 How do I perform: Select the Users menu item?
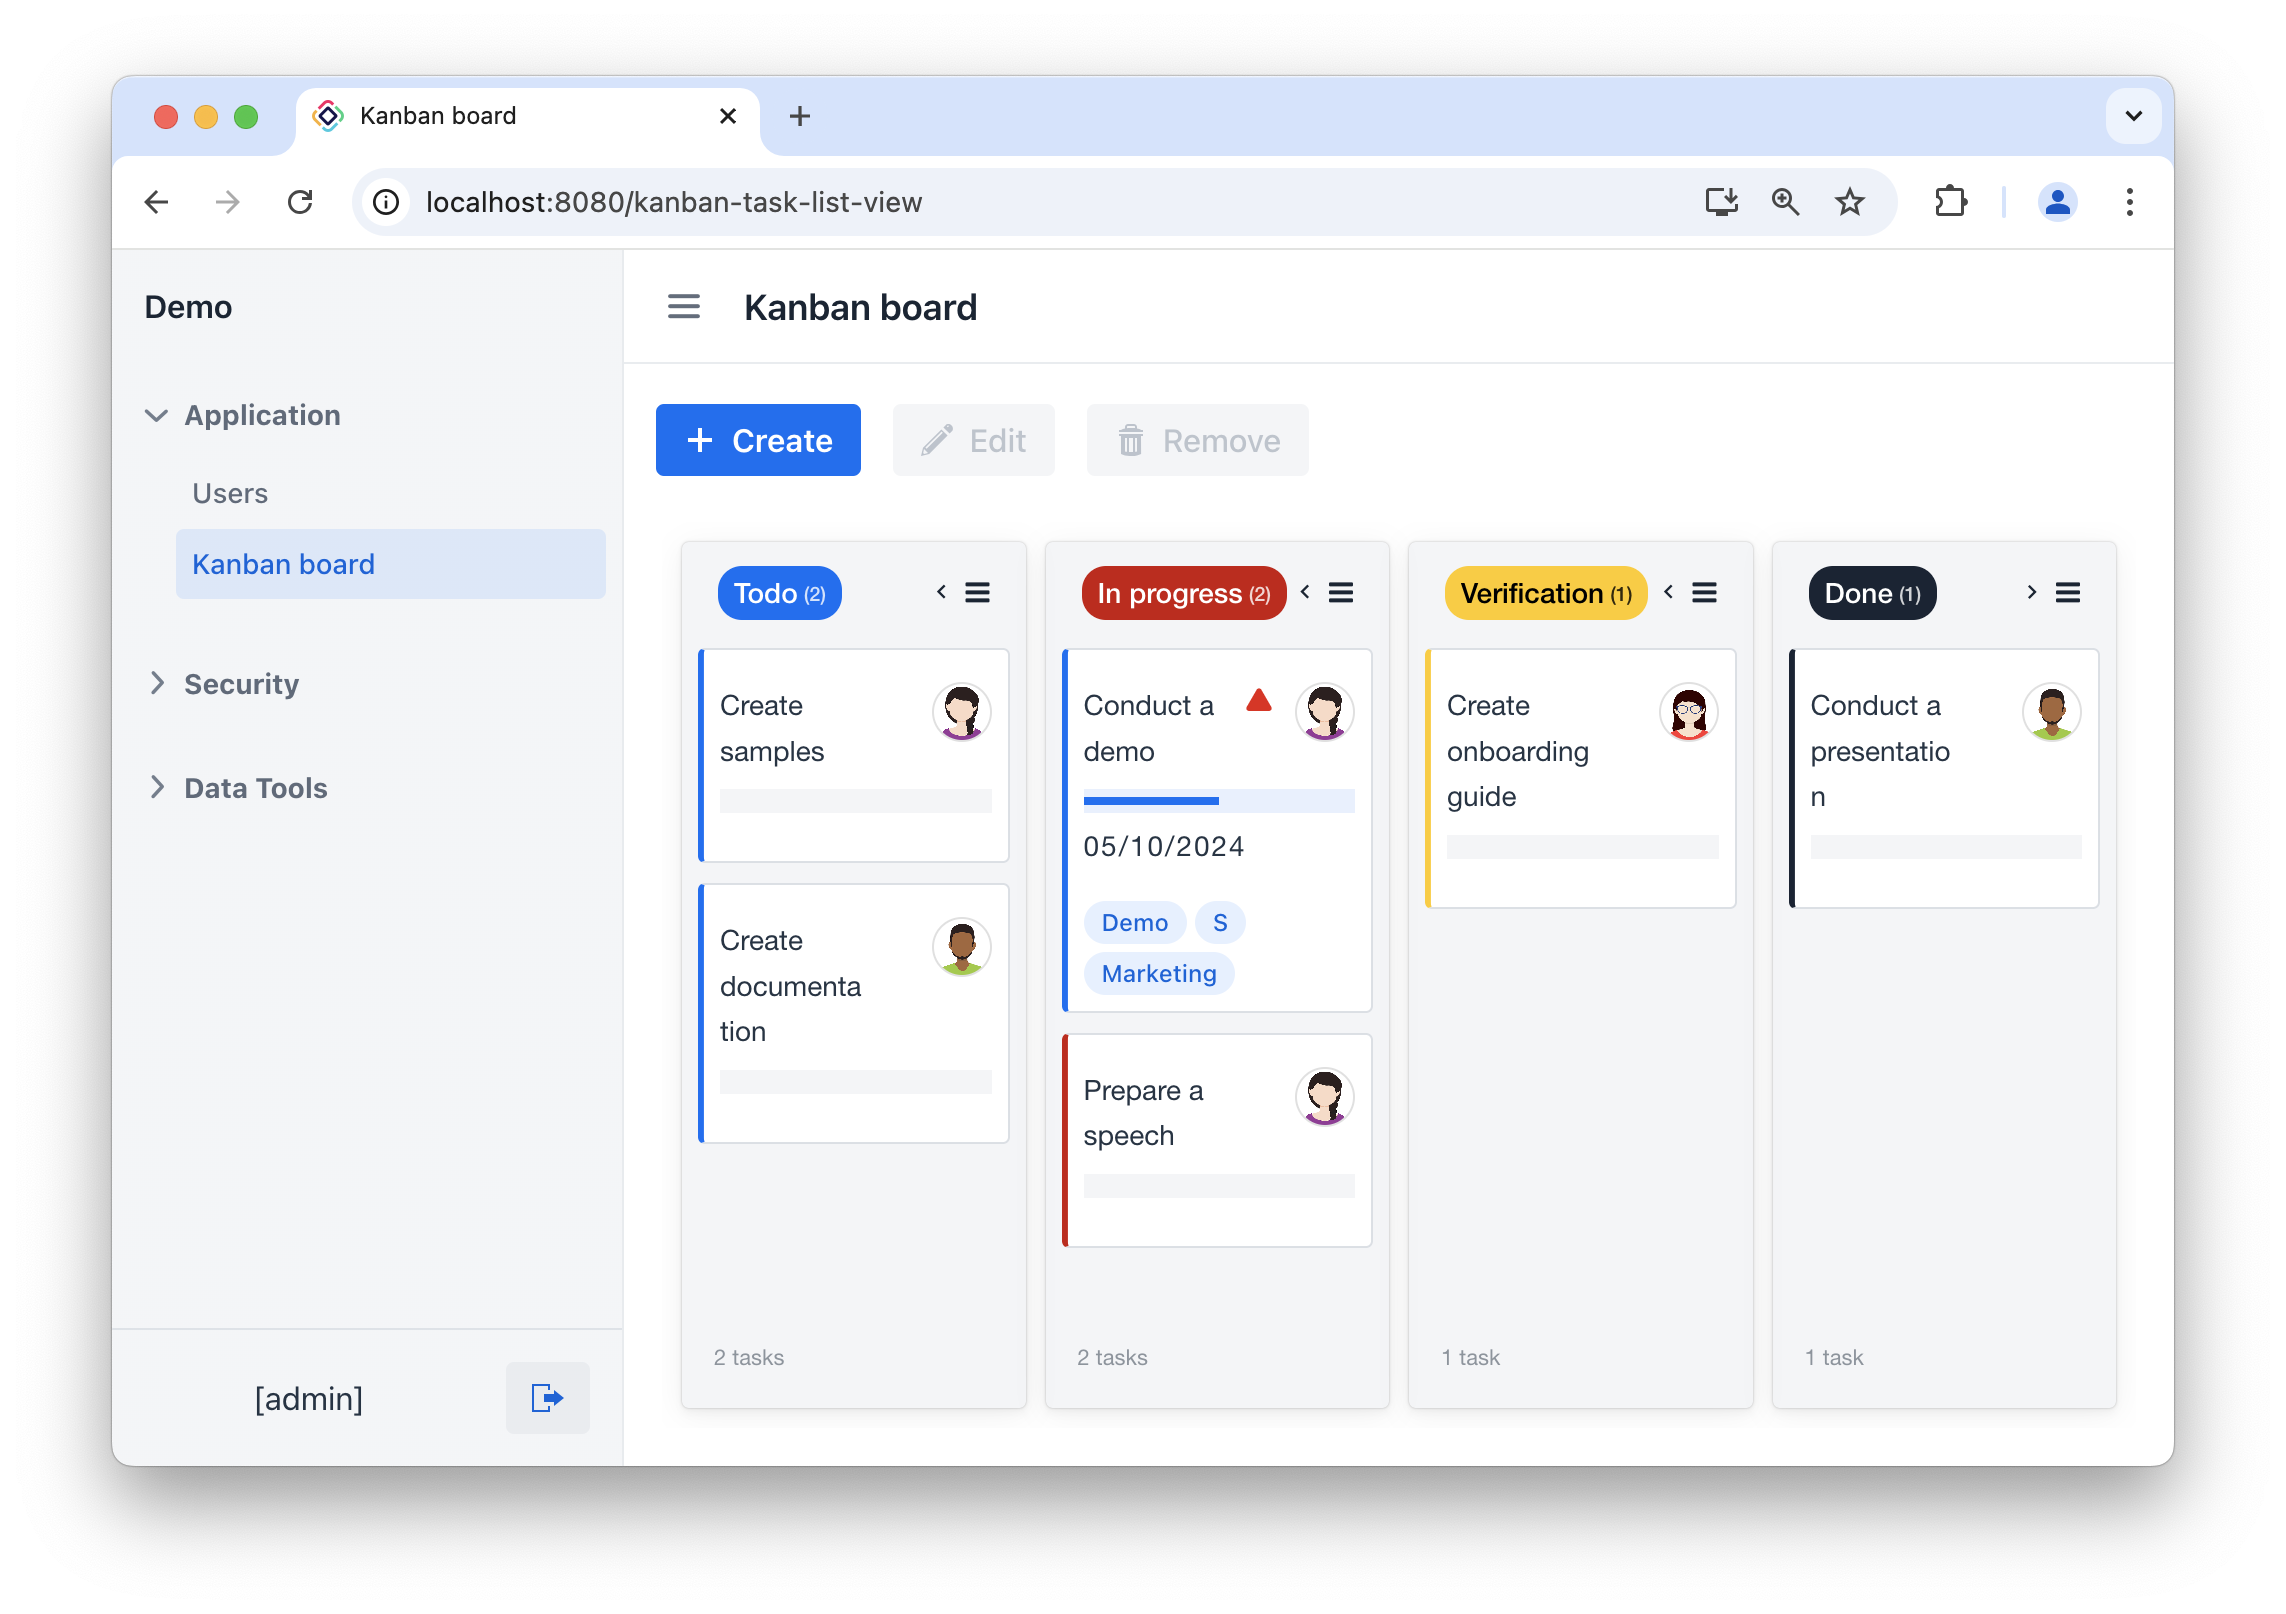(x=231, y=493)
